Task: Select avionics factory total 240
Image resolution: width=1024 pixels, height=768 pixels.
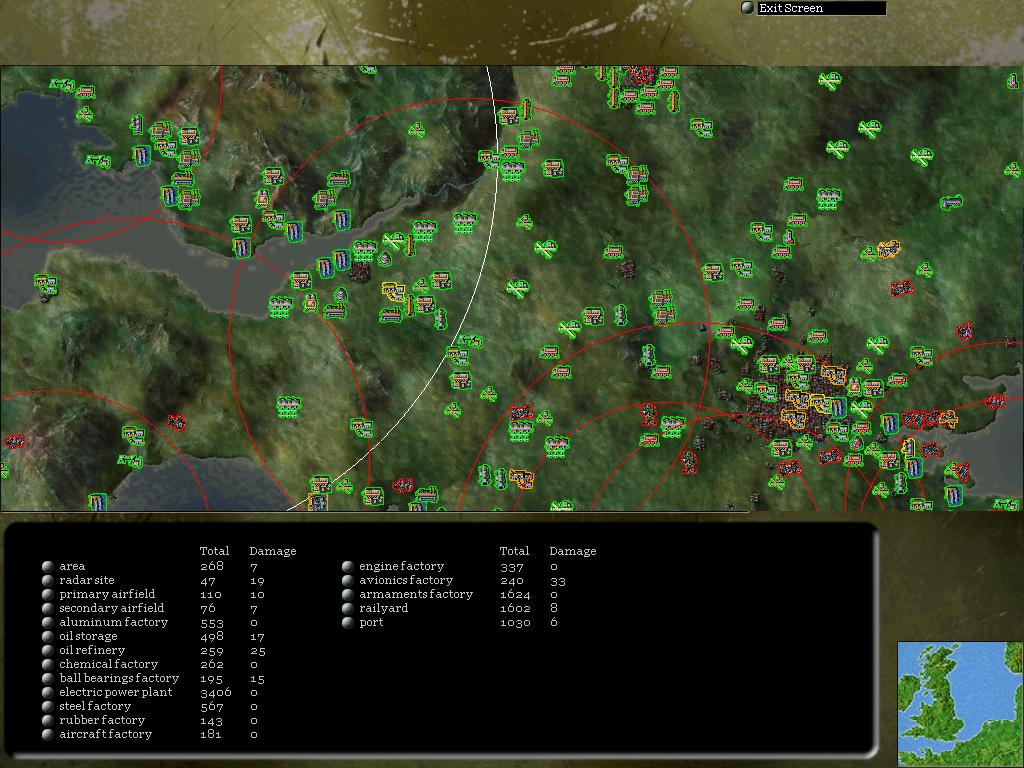Action: (511, 581)
